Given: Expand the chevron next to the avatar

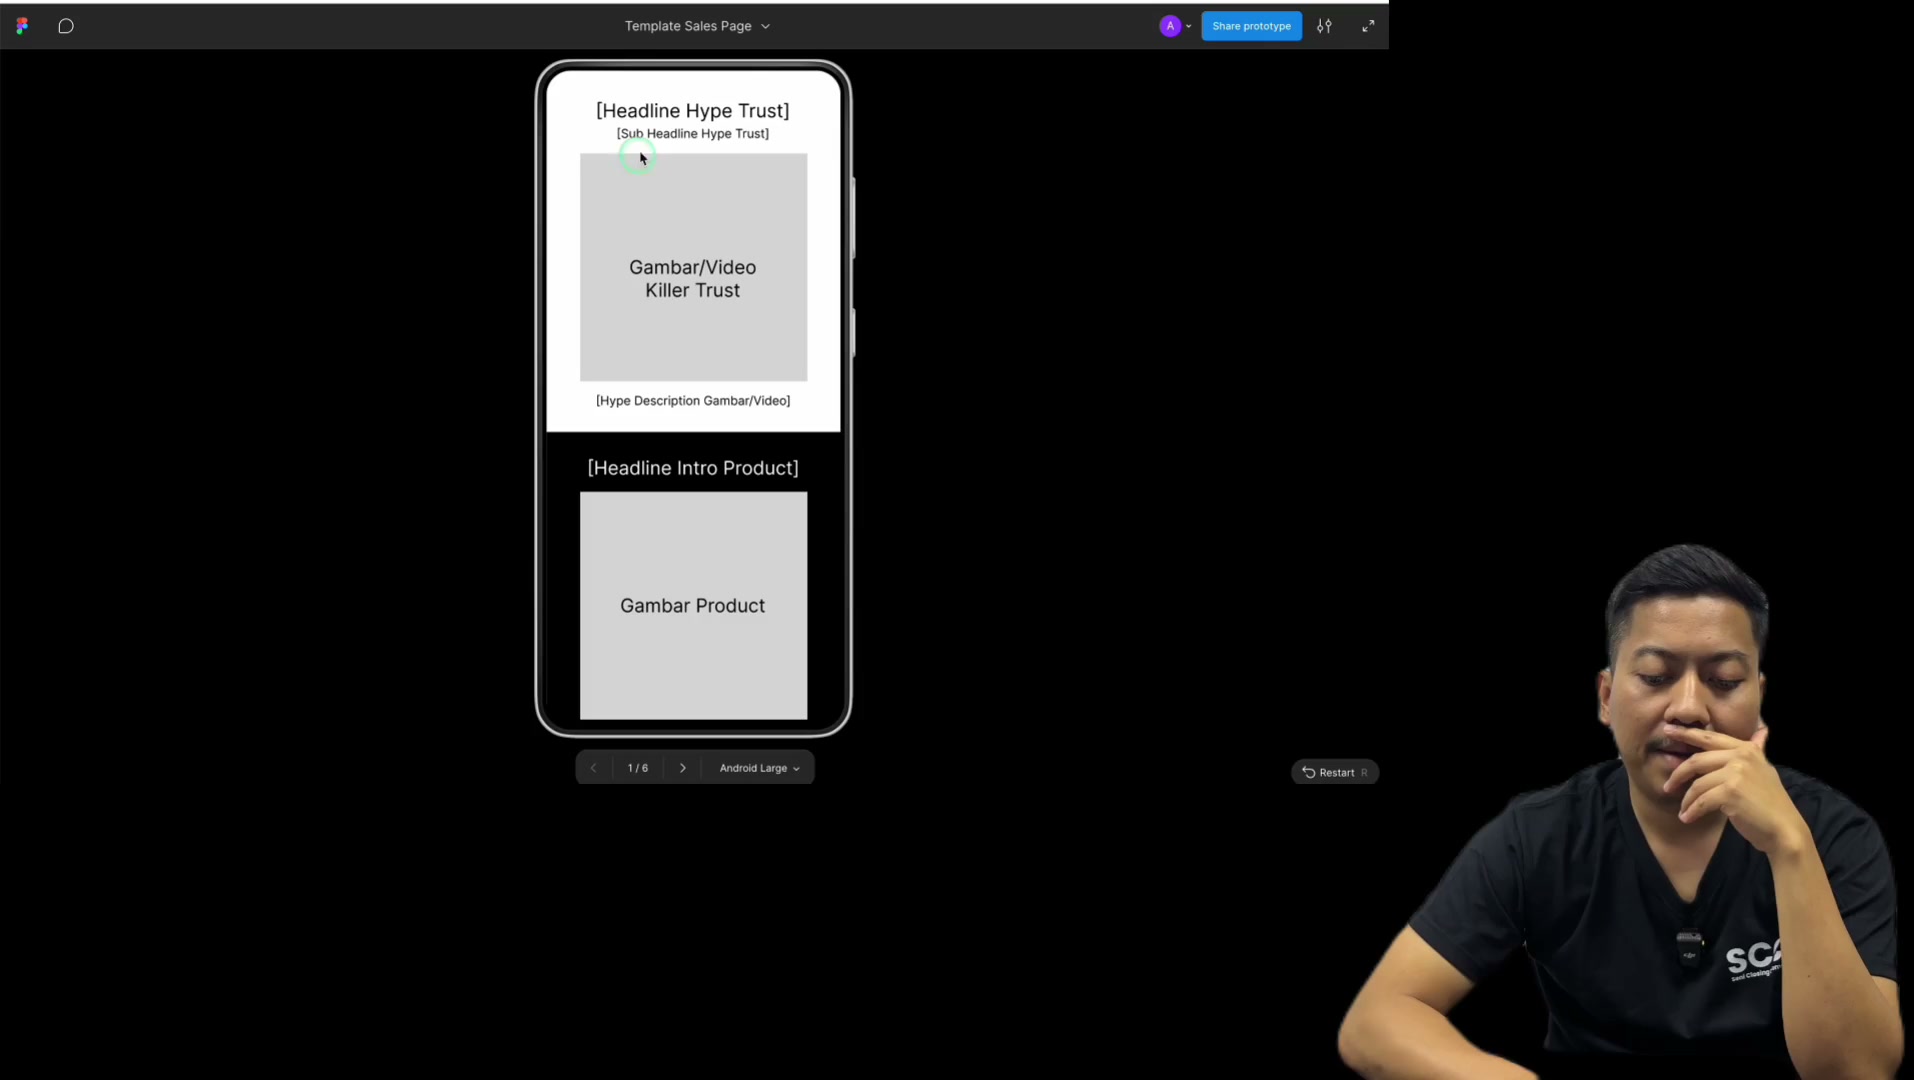Looking at the screenshot, I should click(1188, 26).
